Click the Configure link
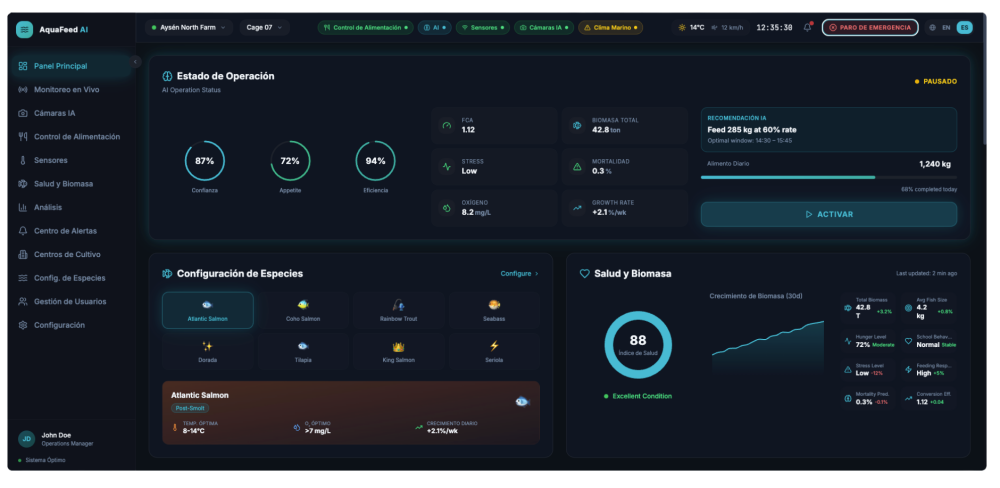This screenshot has width=1000, height=488. pyautogui.click(x=519, y=274)
